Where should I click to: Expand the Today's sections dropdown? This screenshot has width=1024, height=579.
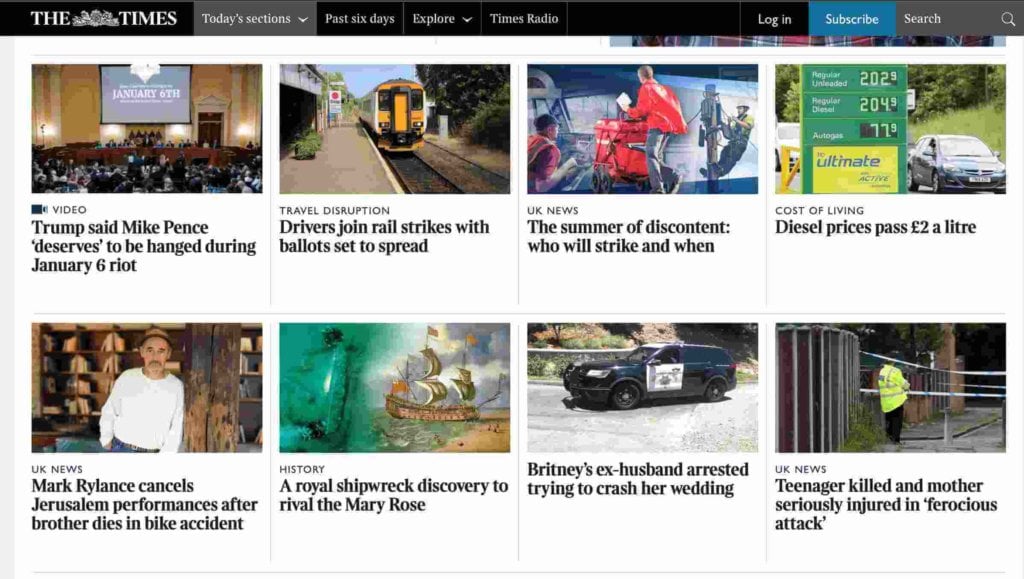click(x=247, y=18)
